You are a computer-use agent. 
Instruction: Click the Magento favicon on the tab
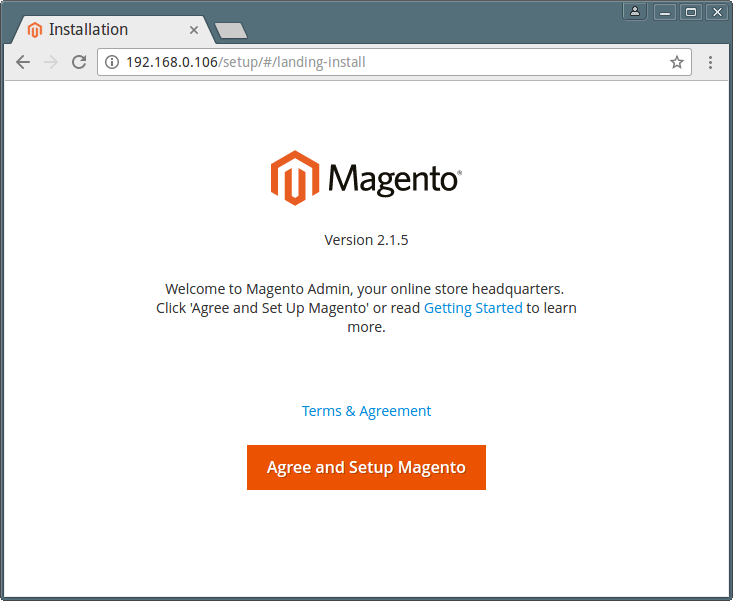(x=35, y=29)
